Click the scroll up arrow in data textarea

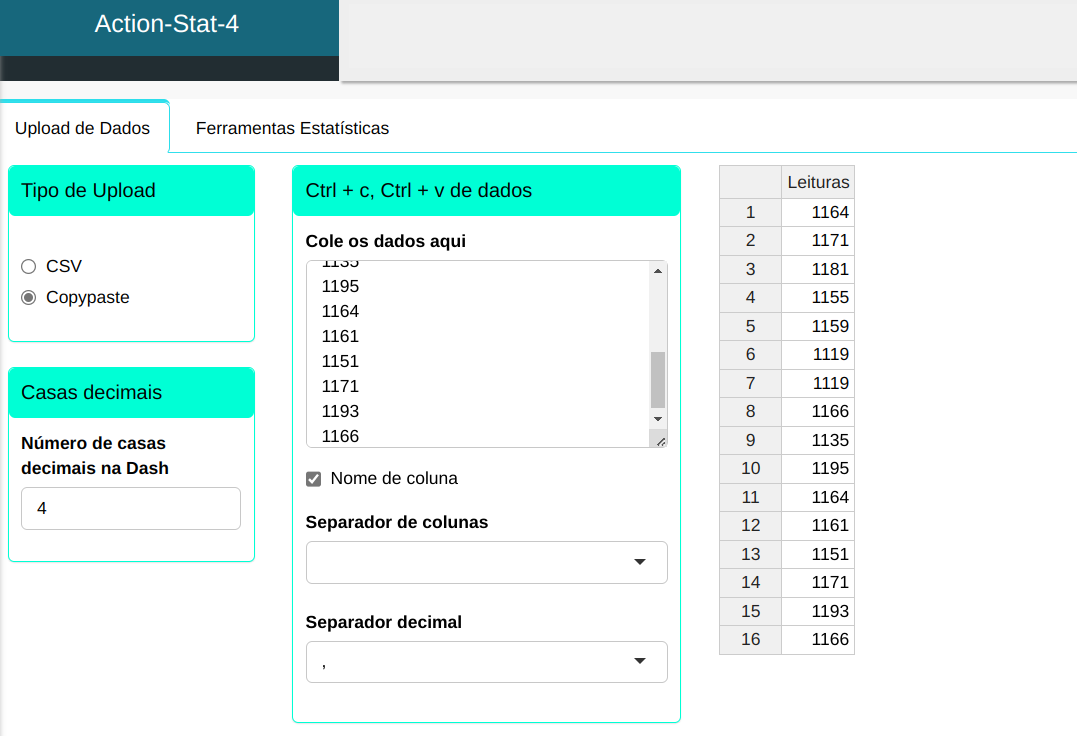click(657, 271)
